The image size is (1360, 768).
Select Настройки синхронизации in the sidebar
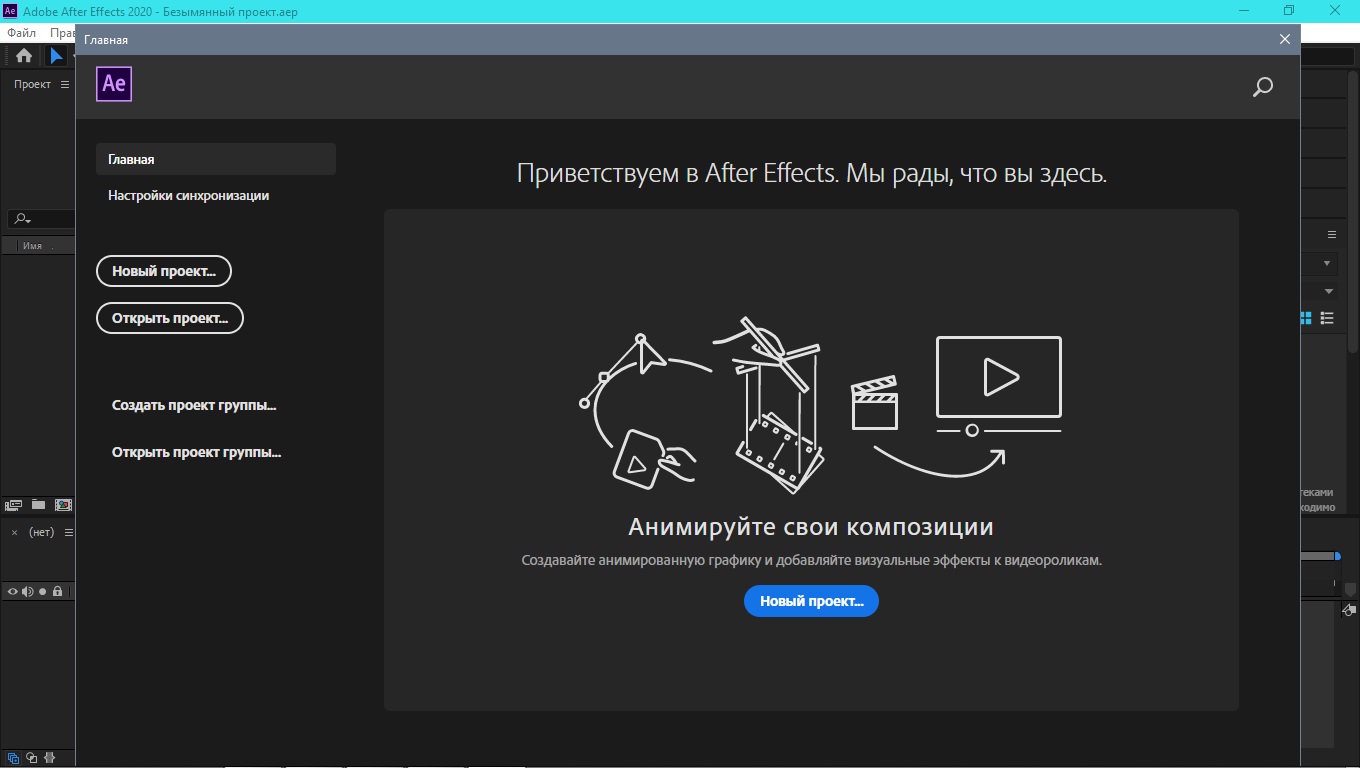188,196
